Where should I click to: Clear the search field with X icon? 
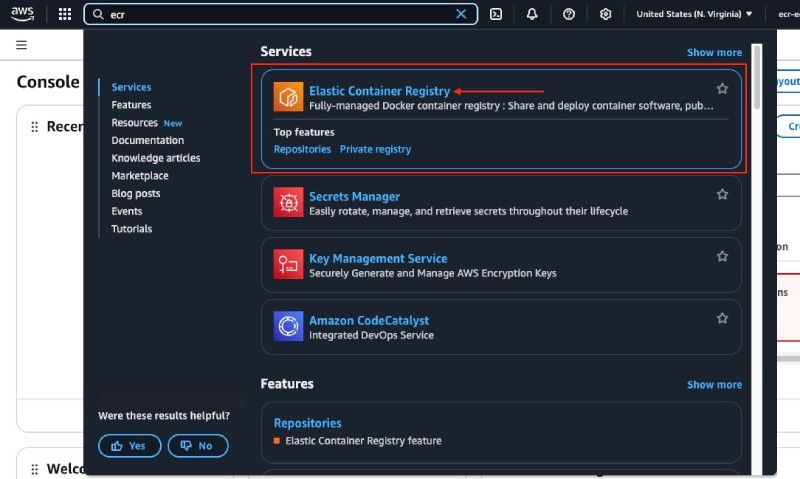(x=461, y=14)
